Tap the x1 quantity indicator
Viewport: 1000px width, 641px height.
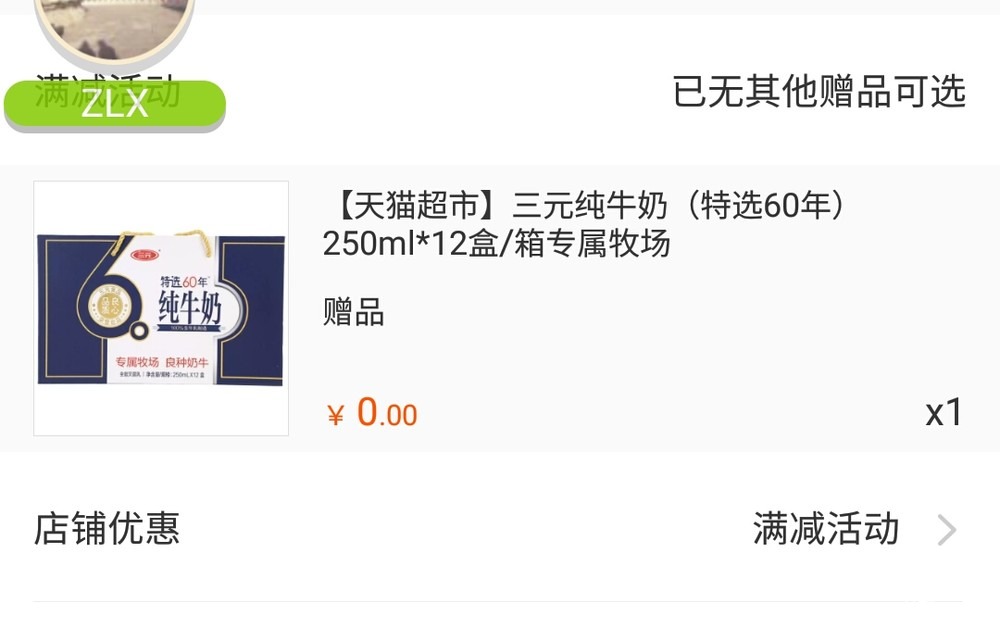(x=944, y=412)
